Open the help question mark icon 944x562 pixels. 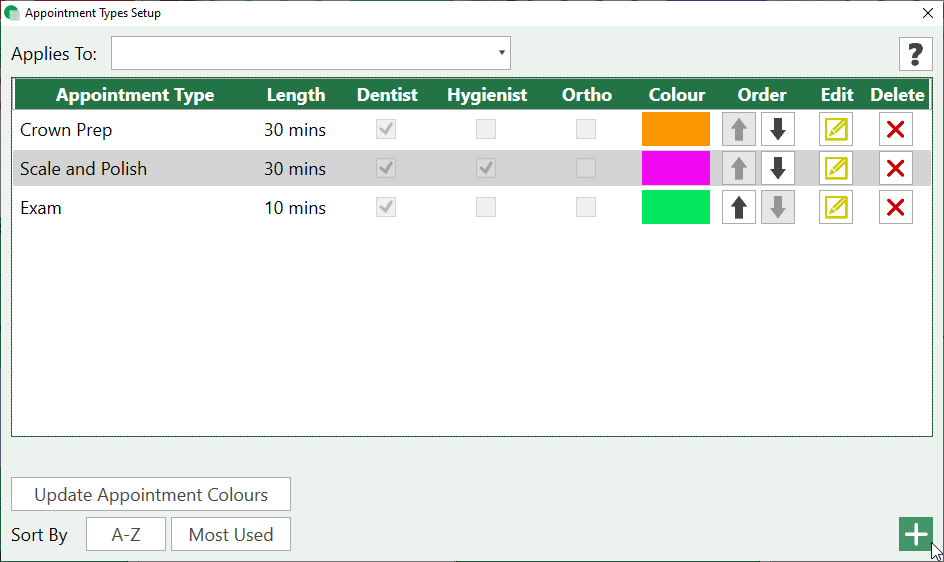tap(915, 54)
